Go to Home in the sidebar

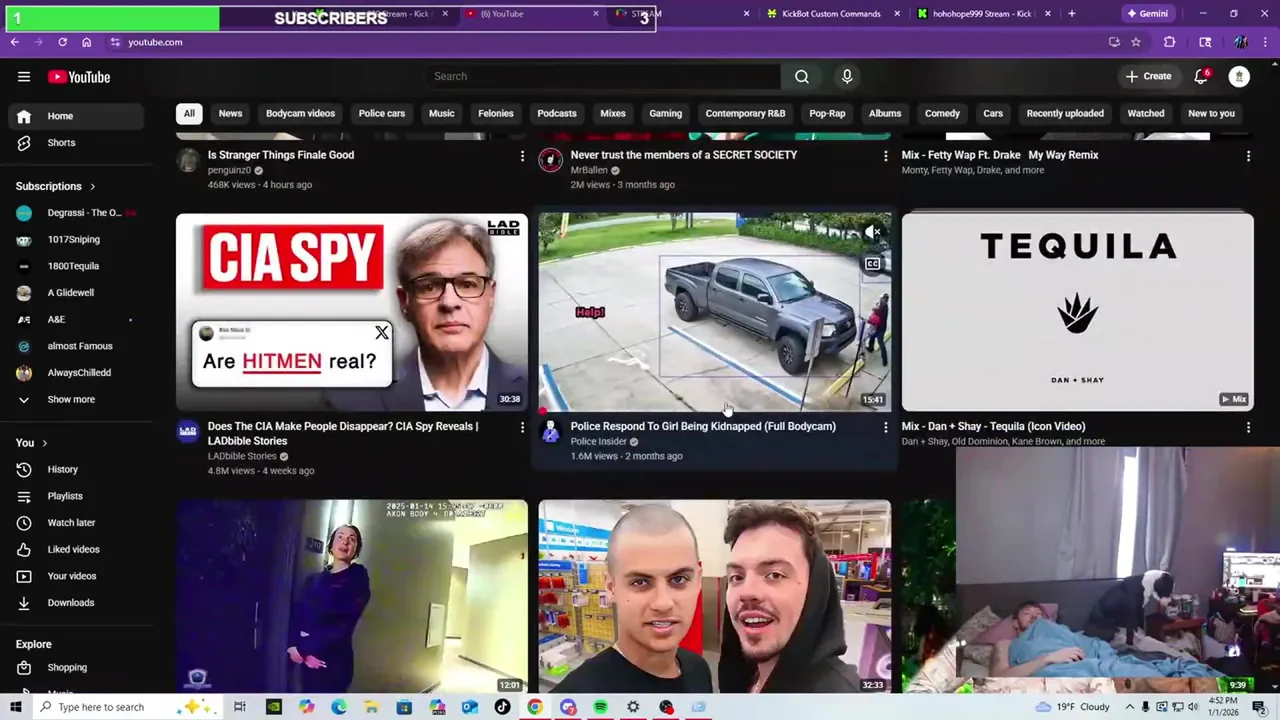[76, 116]
